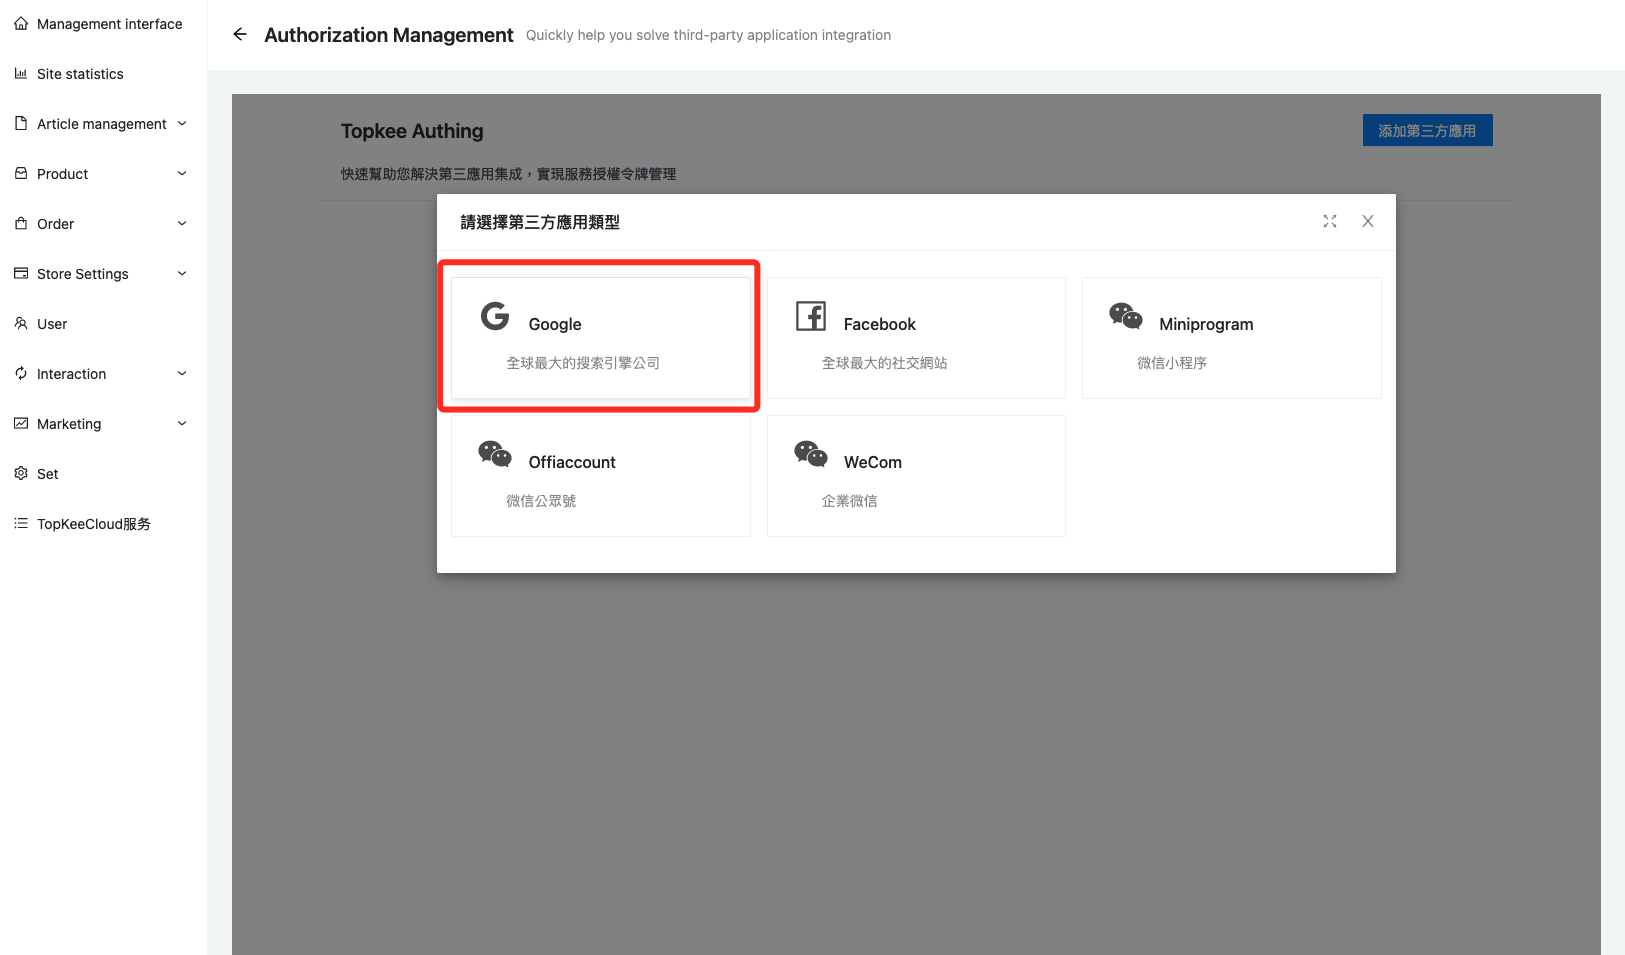The width and height of the screenshot is (1625, 955).
Task: Click the Site statistics chart icon
Action: coord(21,74)
